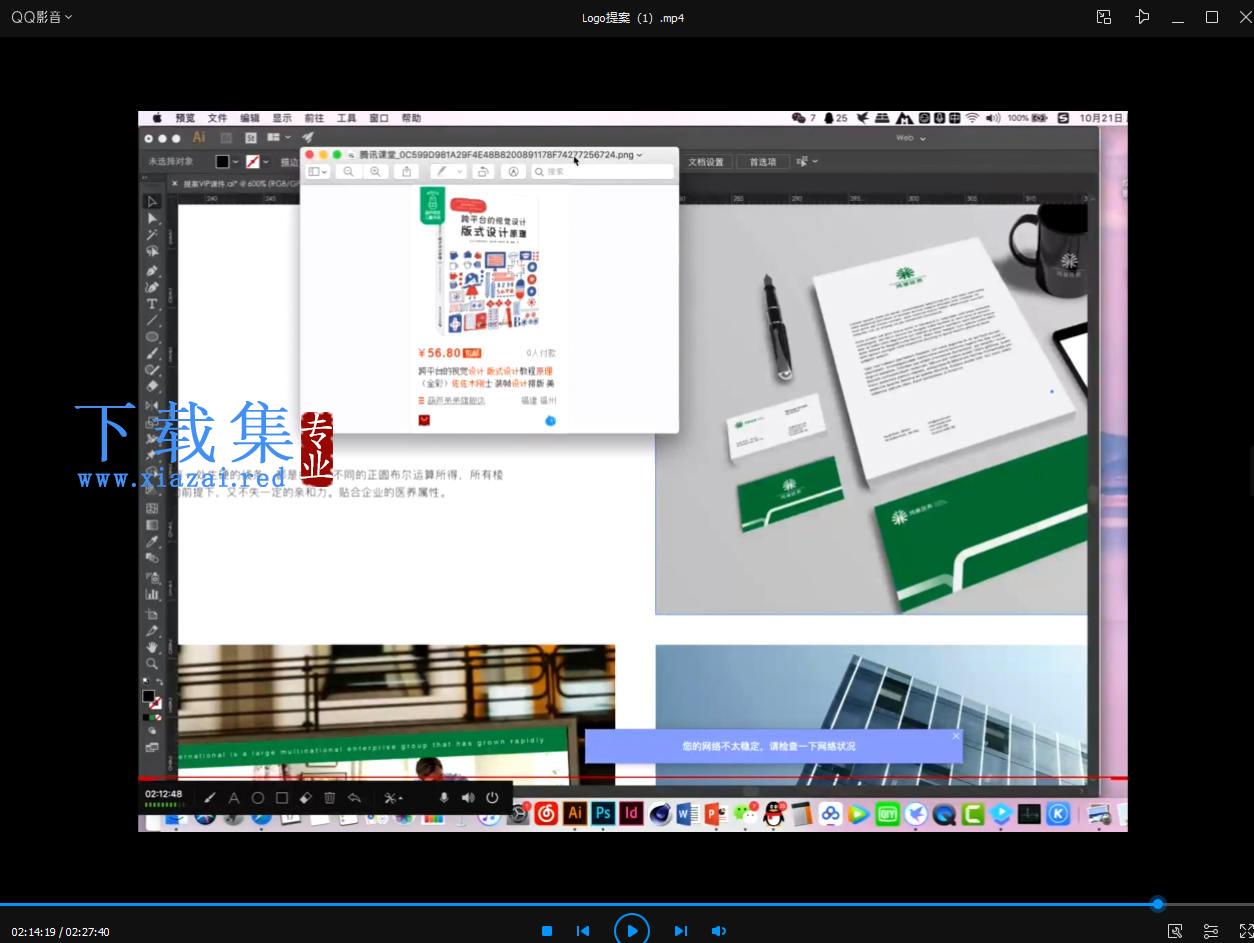Skip to the next video
This screenshot has height=943, width=1254.
point(681,931)
